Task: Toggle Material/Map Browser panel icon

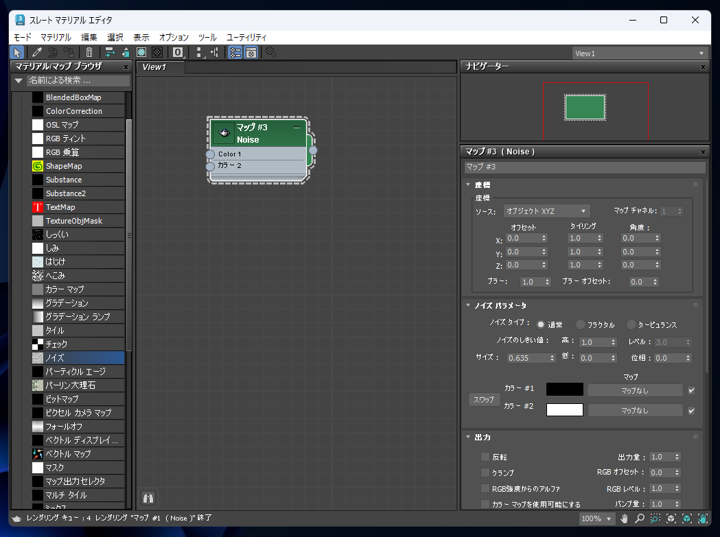Action: tap(235, 52)
